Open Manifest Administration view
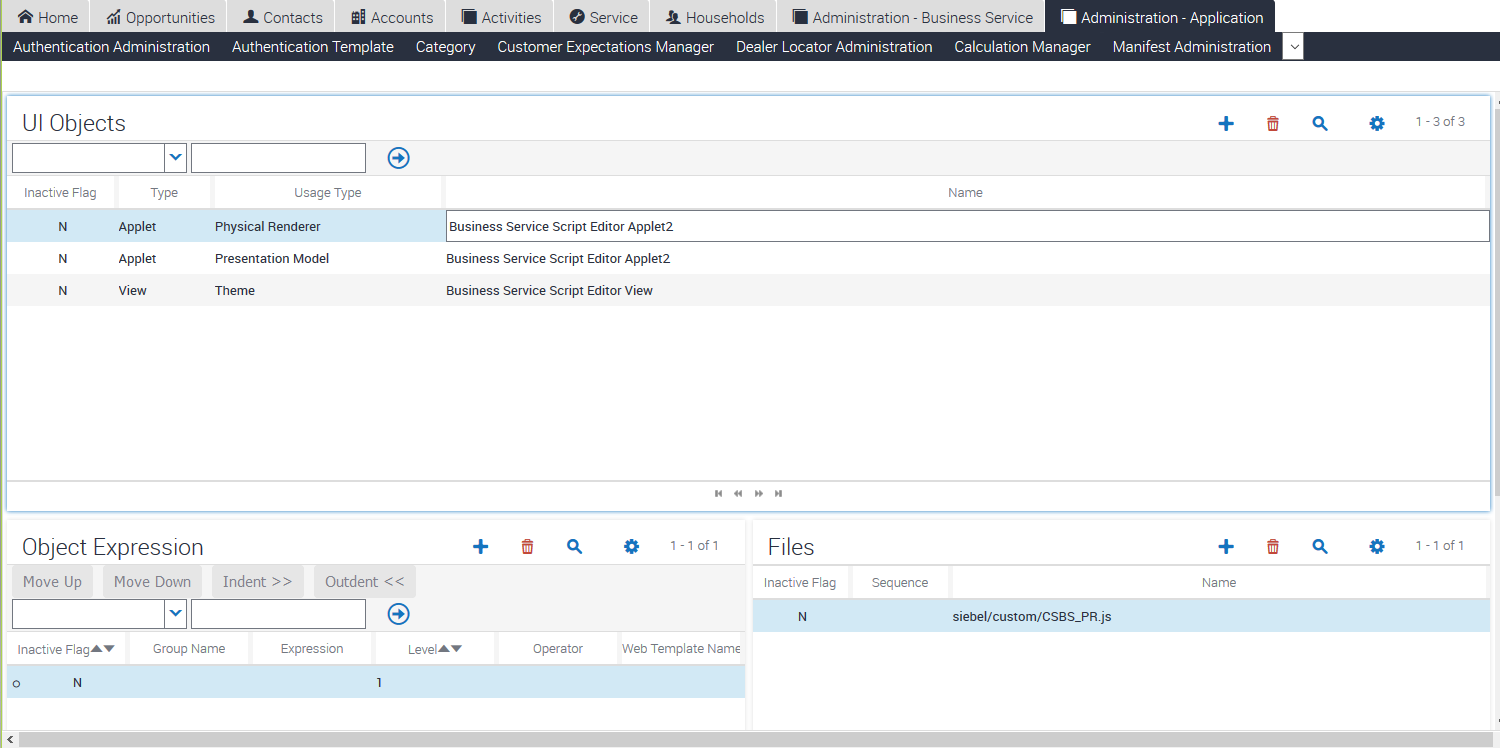1500x750 pixels. 1191,47
